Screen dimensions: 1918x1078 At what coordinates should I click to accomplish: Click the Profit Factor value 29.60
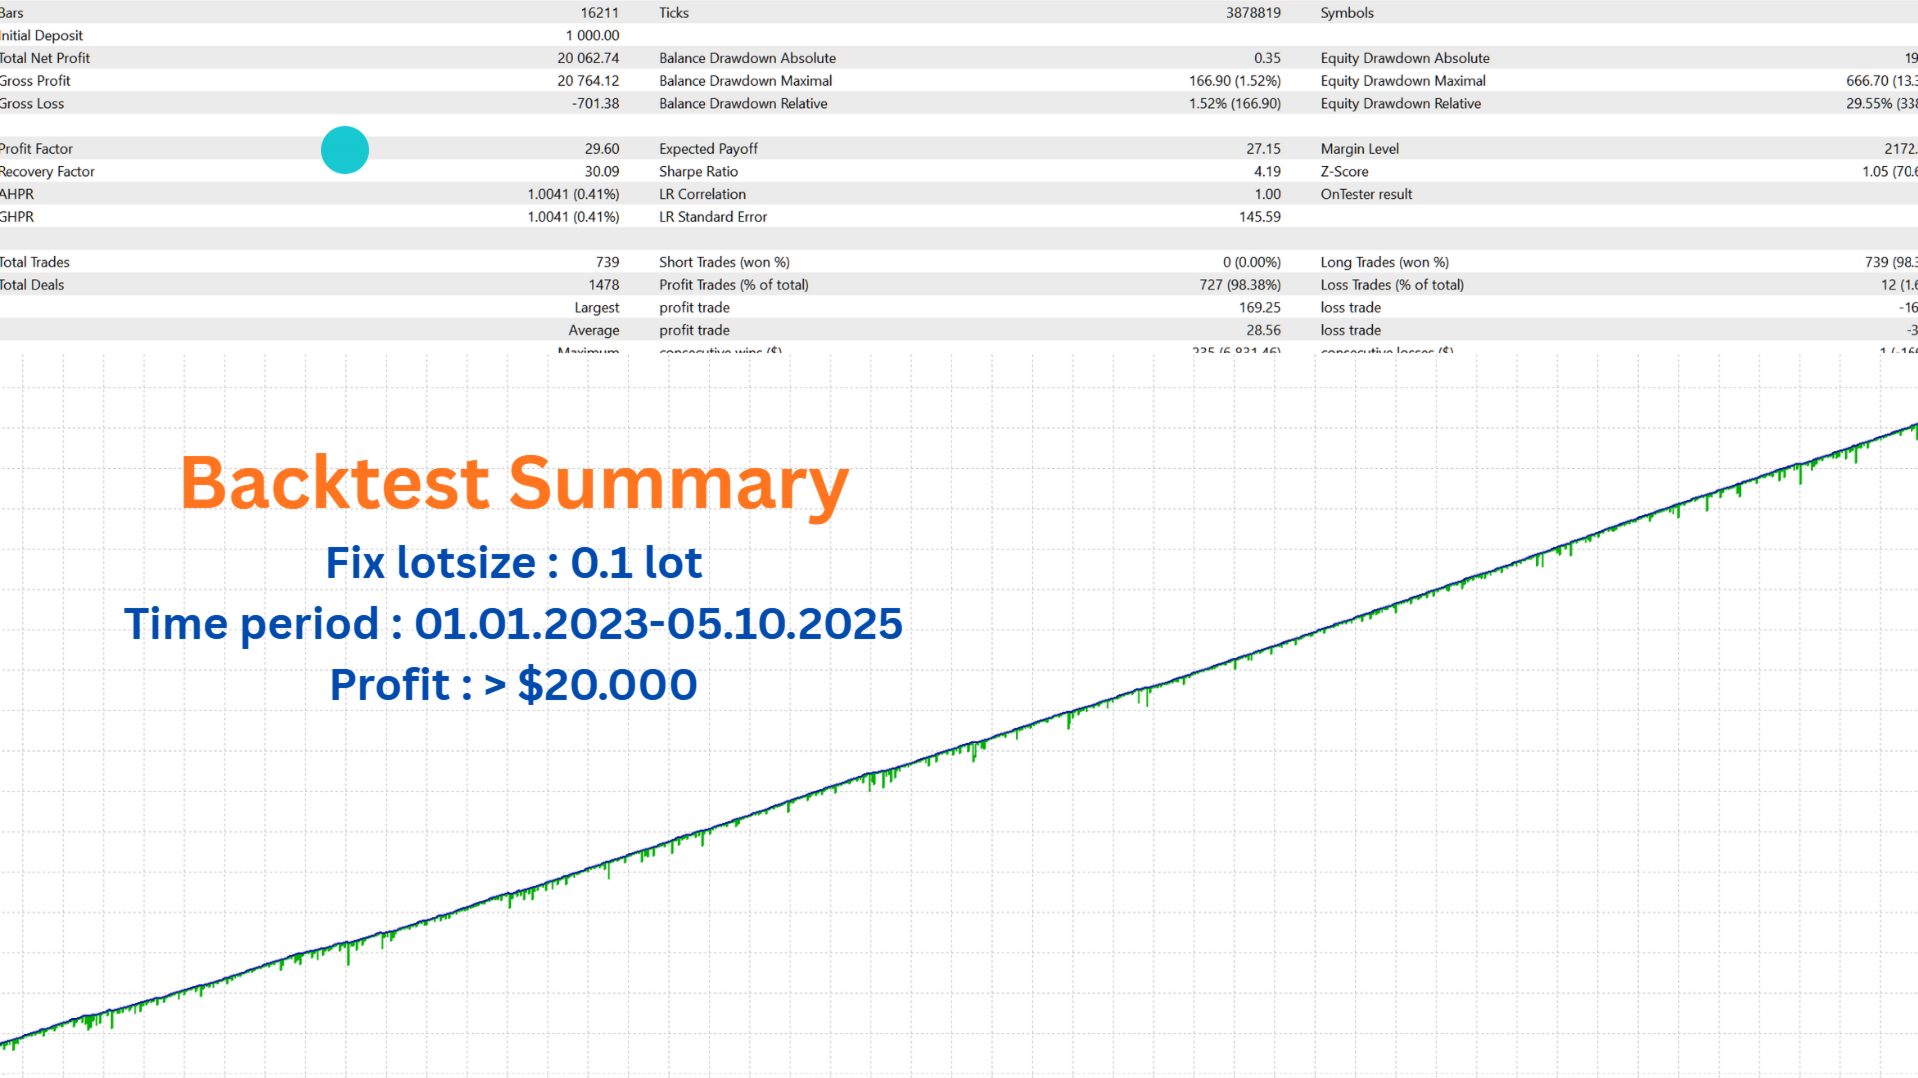click(x=601, y=148)
